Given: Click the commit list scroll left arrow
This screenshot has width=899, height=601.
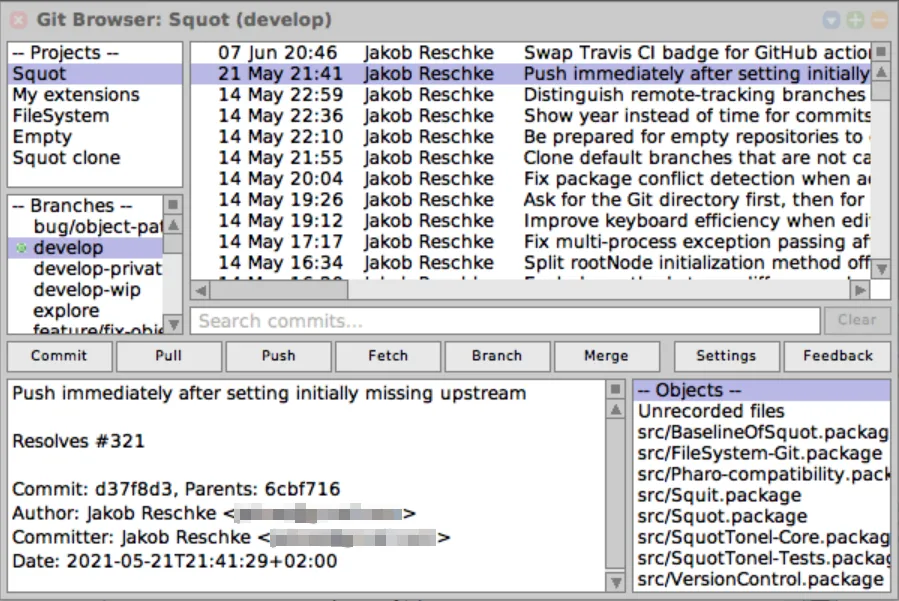Looking at the screenshot, I should click(201, 290).
